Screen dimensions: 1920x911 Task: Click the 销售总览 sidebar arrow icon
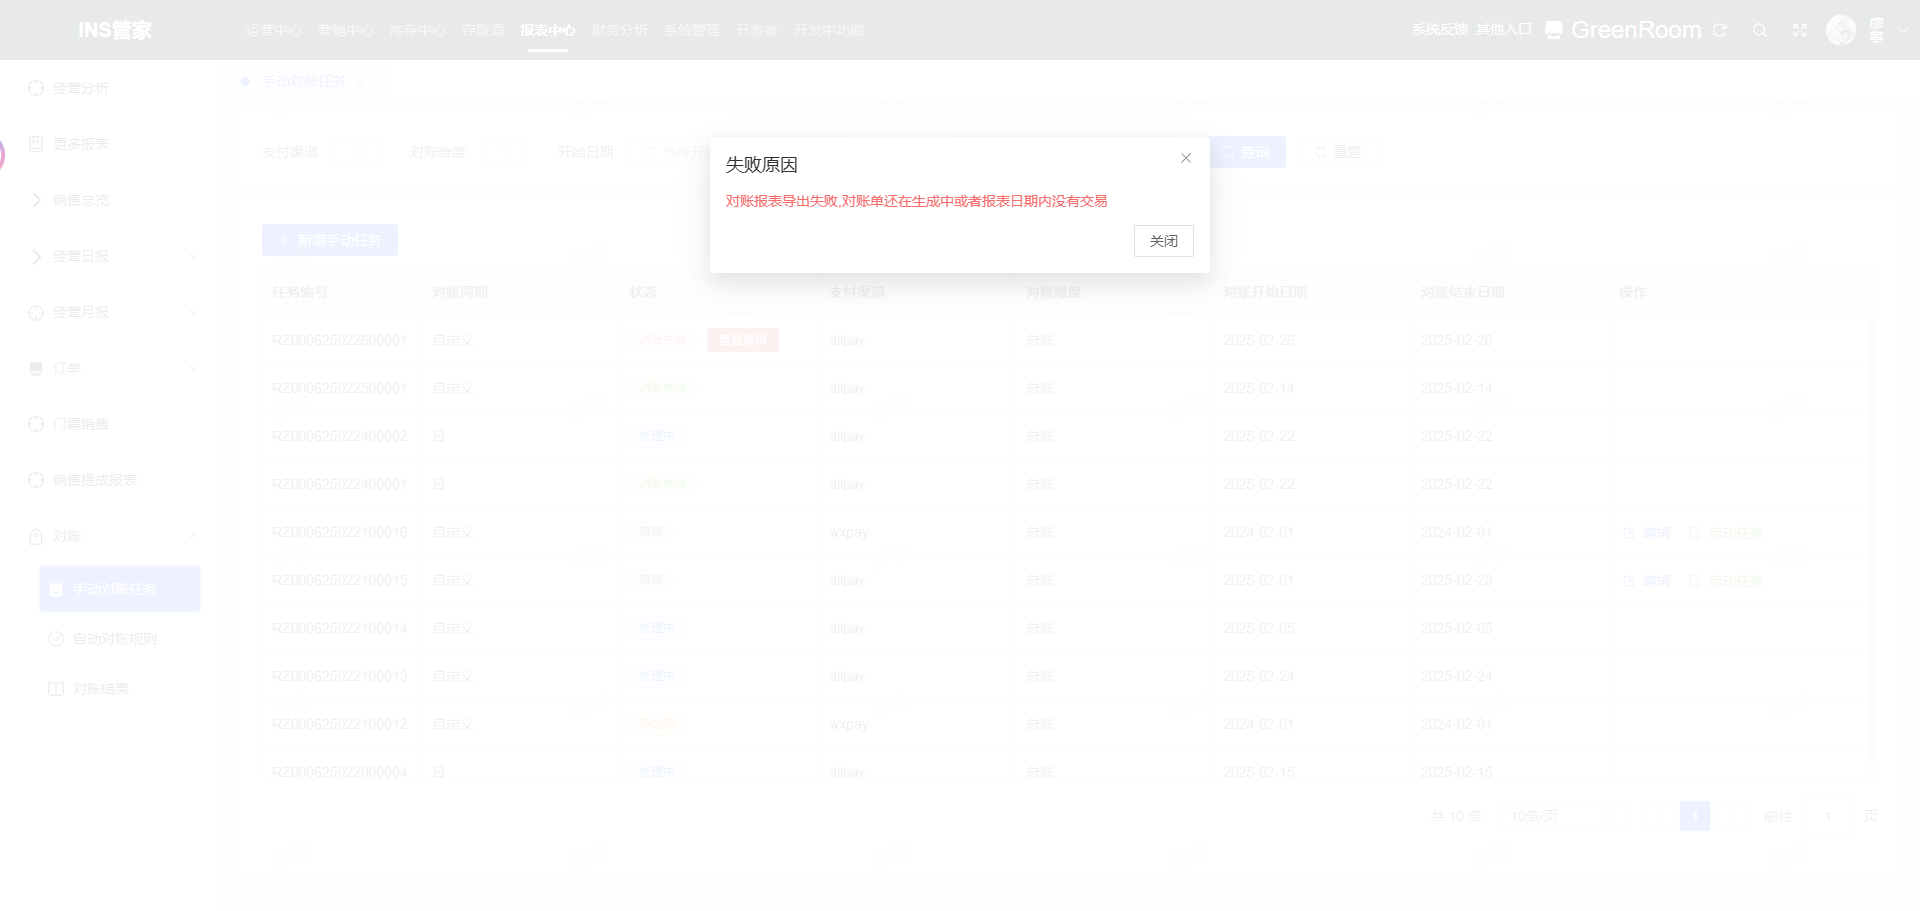36,200
